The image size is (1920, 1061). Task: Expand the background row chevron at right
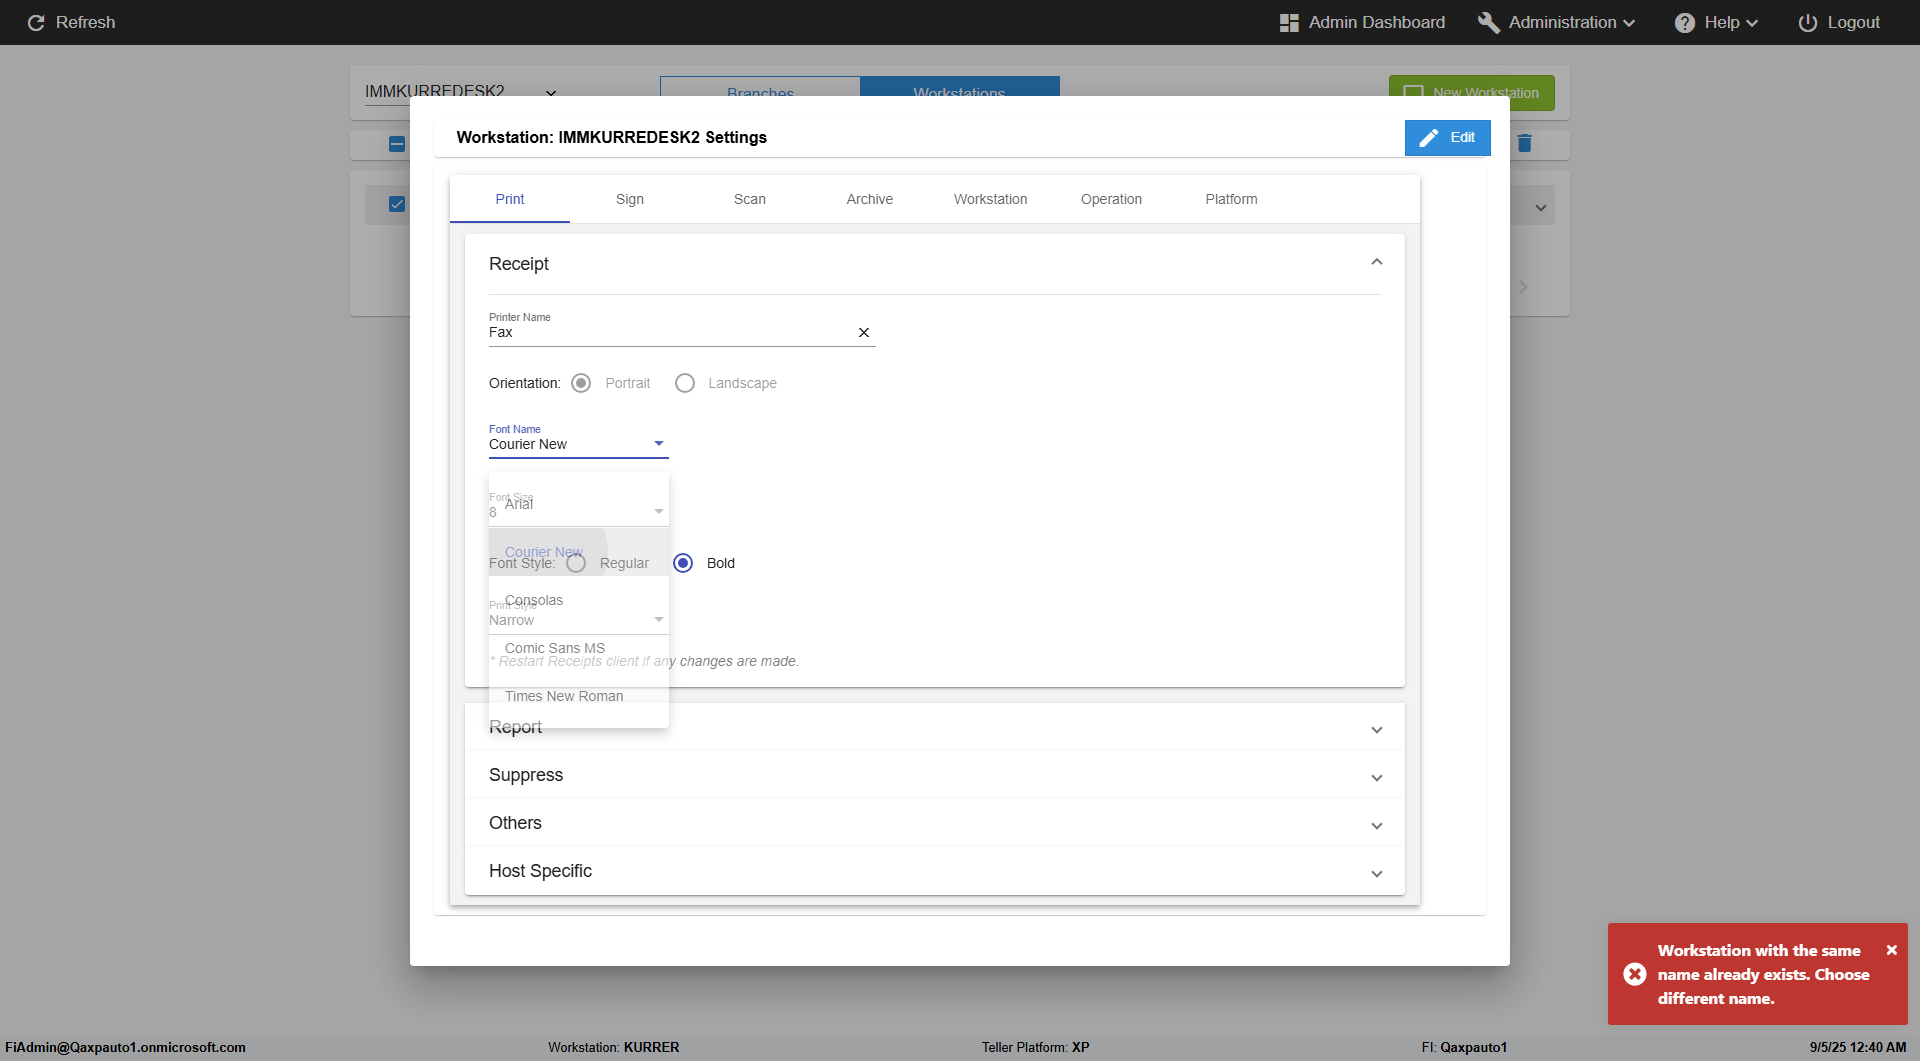point(1541,208)
